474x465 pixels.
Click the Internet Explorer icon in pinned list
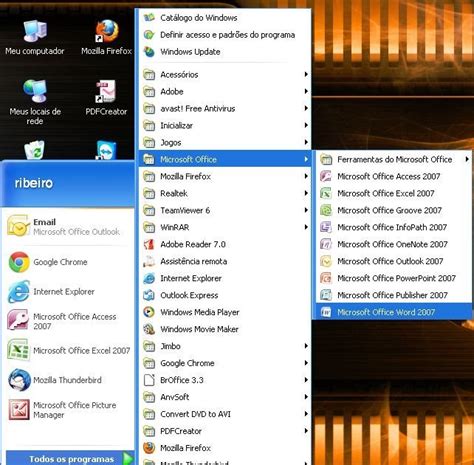(x=19, y=292)
